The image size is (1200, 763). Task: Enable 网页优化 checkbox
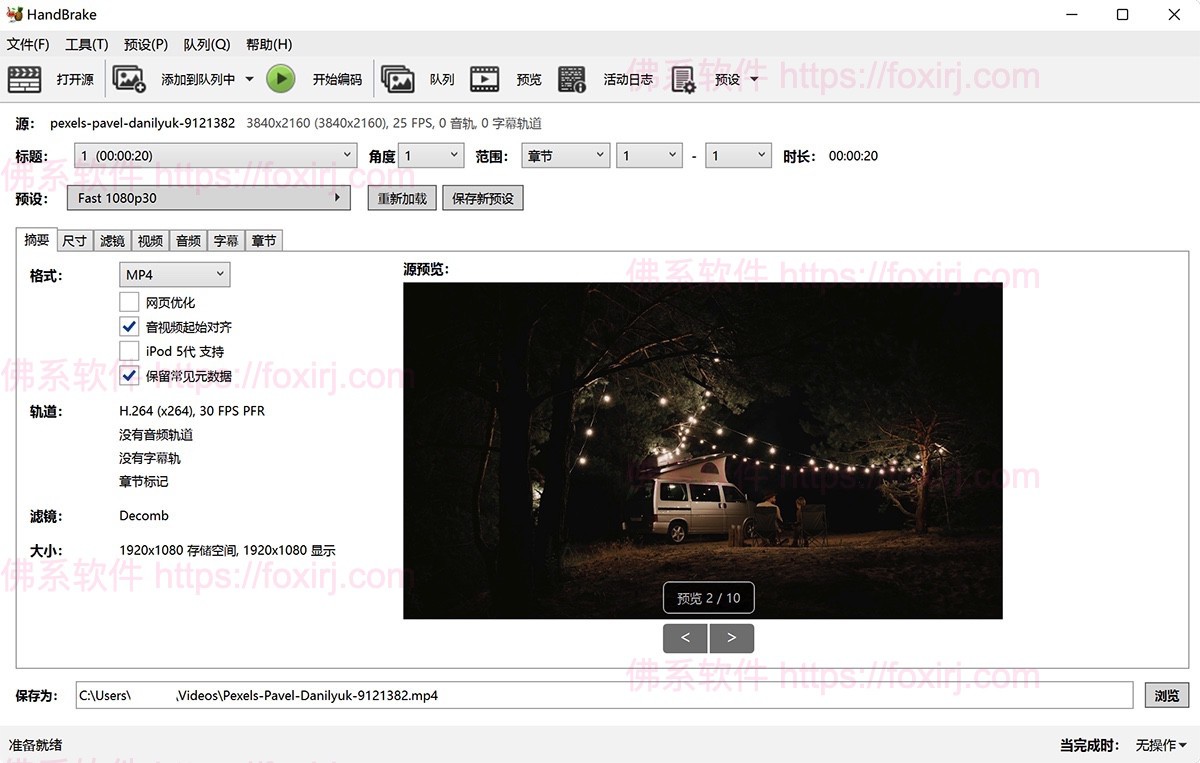(x=129, y=301)
